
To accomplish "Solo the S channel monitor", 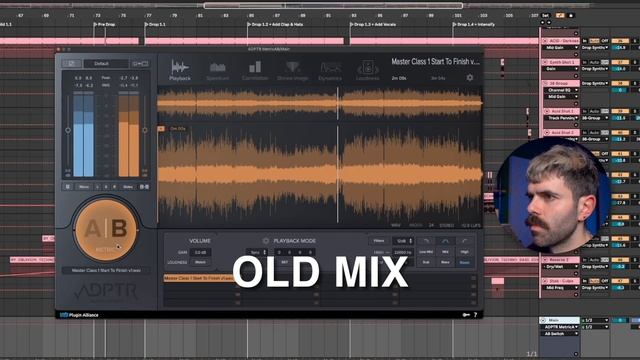I will (106, 187).
